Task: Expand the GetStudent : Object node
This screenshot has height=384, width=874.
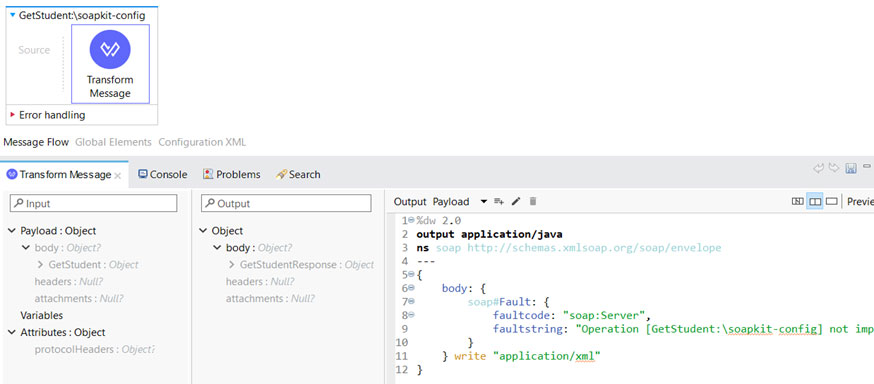Action: 40,265
